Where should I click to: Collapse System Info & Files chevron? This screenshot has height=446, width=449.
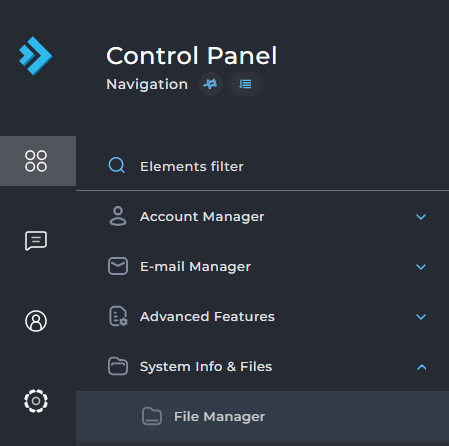(x=421, y=367)
